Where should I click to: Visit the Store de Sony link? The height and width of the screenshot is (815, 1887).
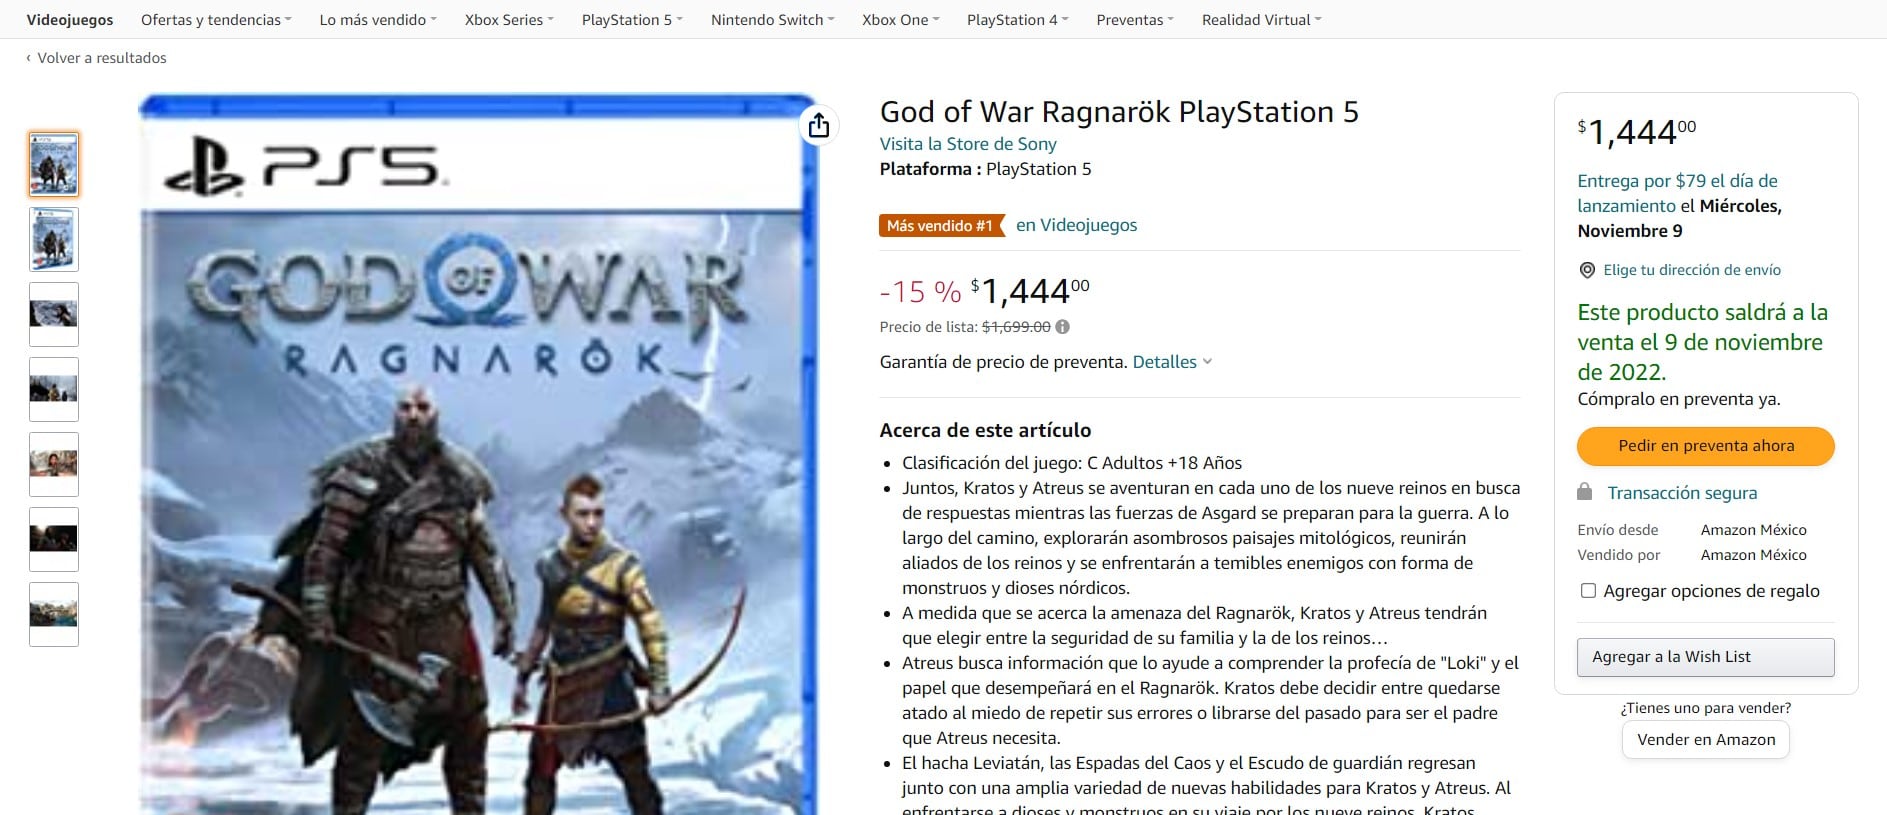(968, 144)
